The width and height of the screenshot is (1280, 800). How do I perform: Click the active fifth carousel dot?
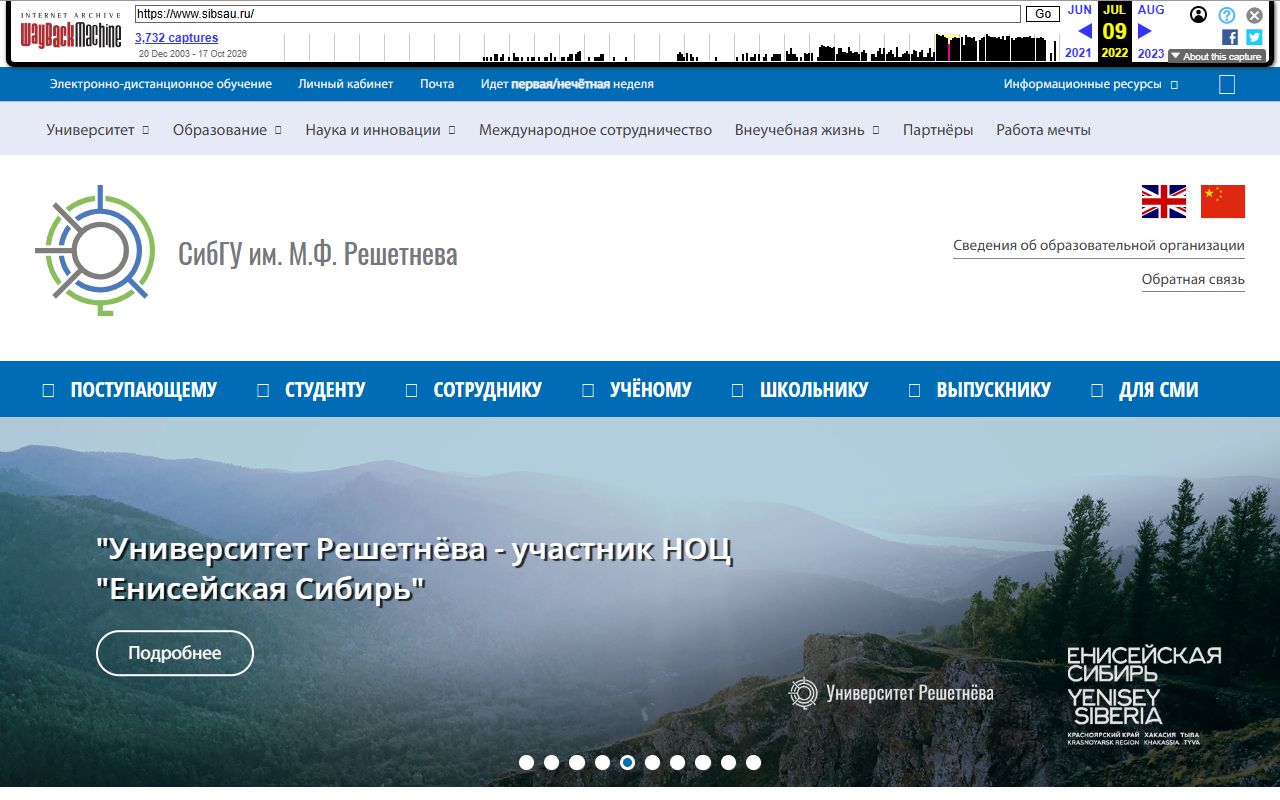point(627,762)
